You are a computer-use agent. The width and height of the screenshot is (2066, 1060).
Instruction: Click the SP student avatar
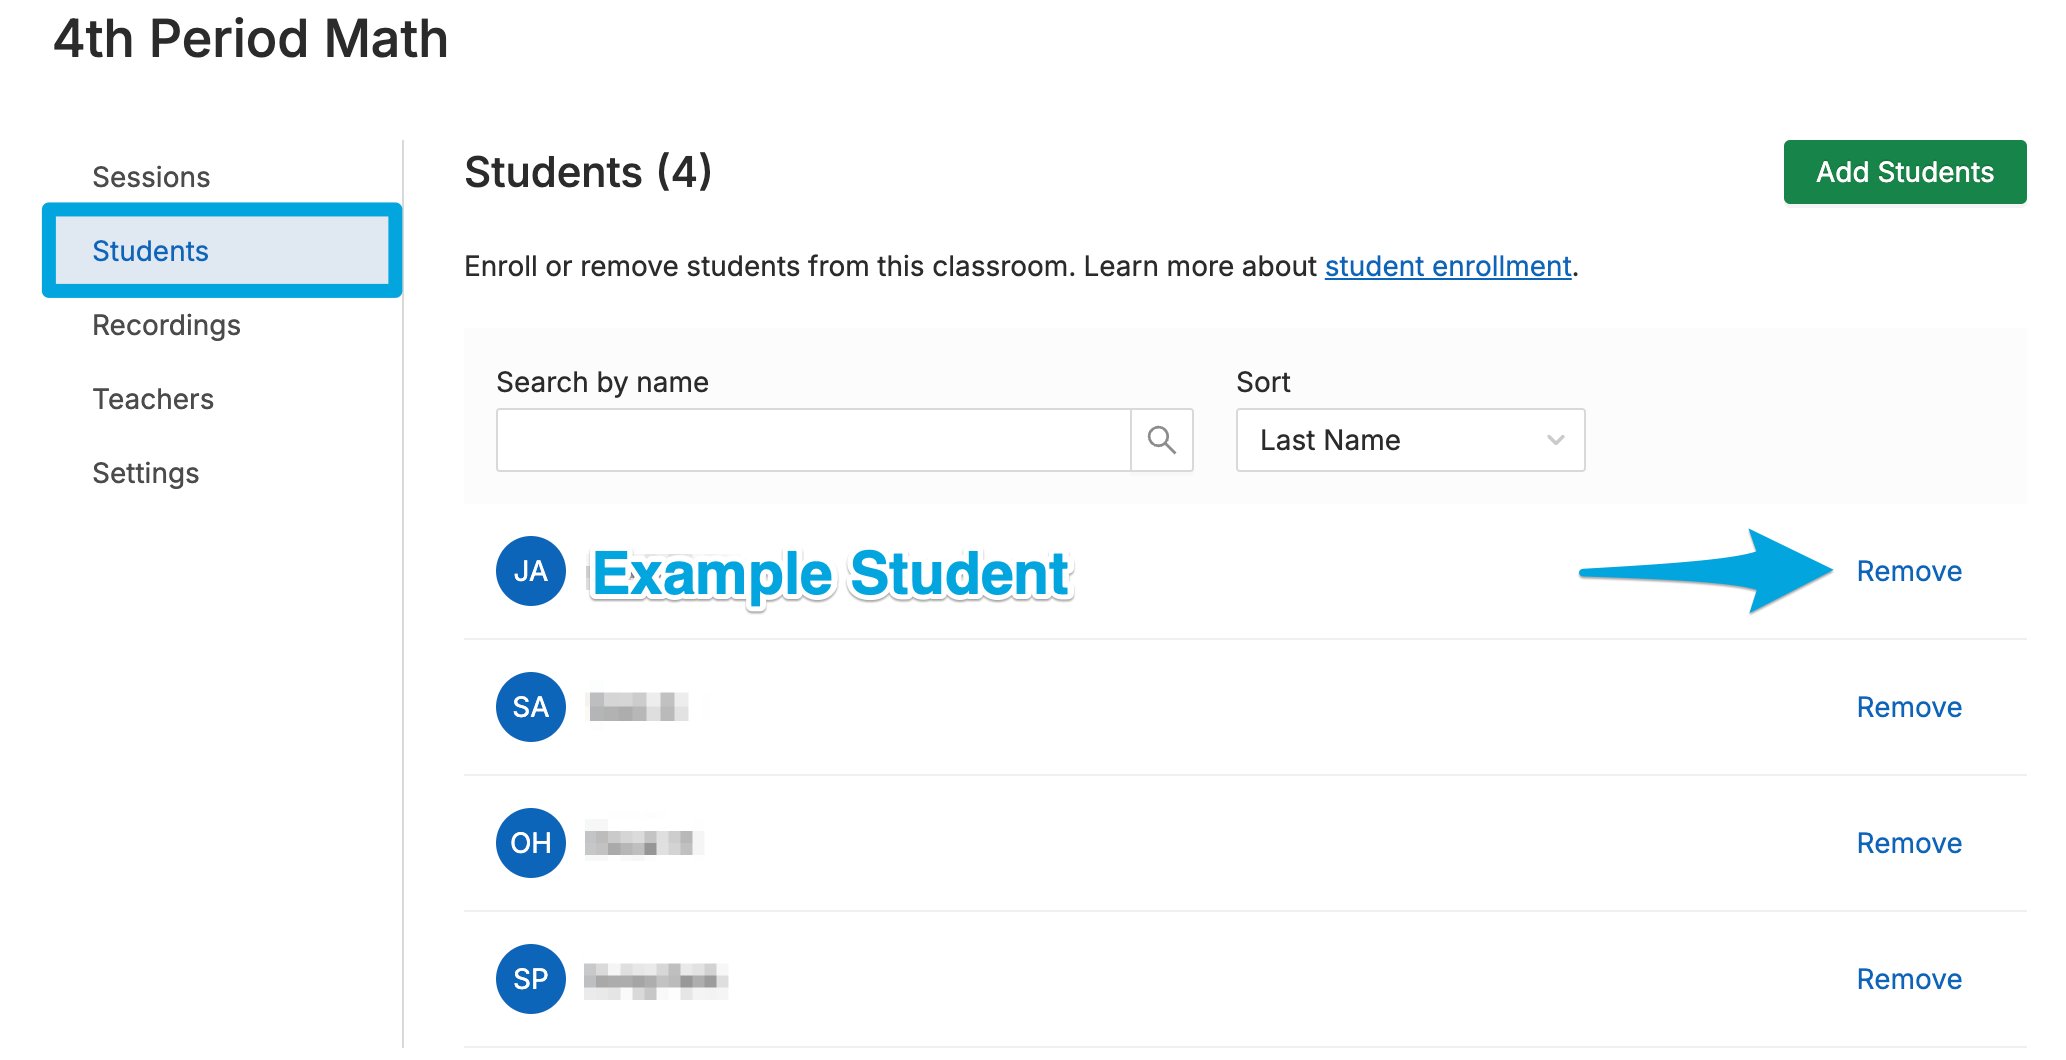click(x=531, y=979)
